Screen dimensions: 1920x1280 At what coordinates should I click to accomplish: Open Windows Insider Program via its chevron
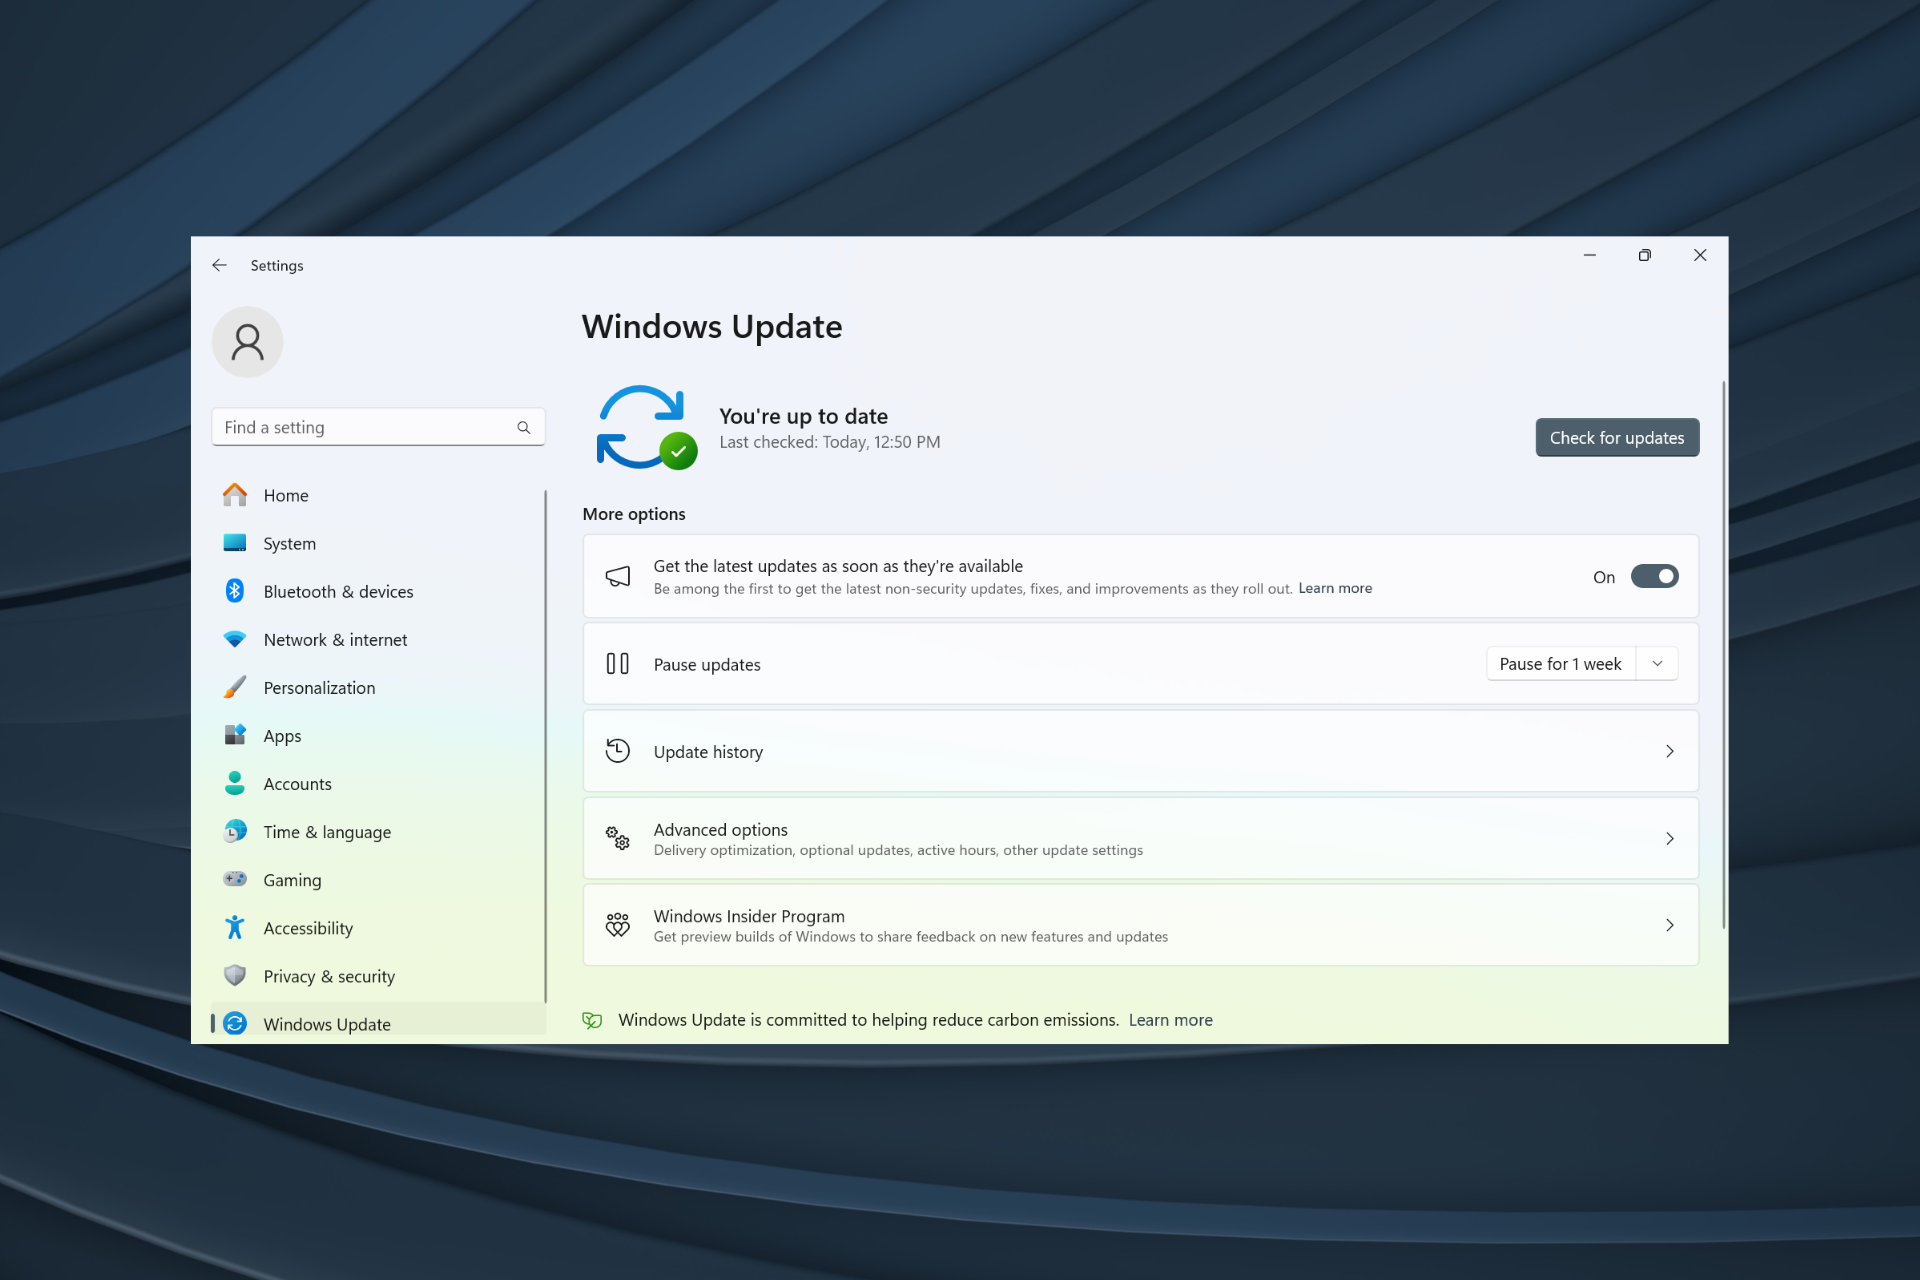click(x=1669, y=925)
